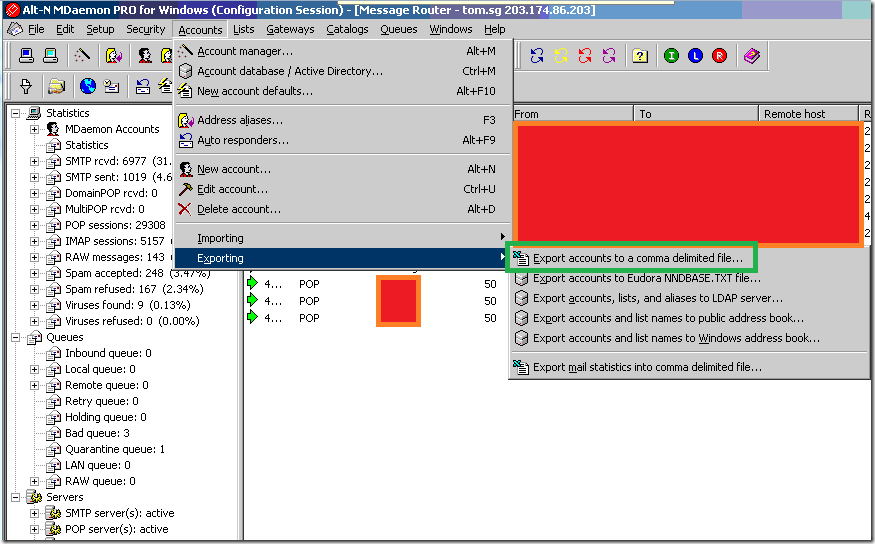
Task: Open the File menu
Action: 36,29
